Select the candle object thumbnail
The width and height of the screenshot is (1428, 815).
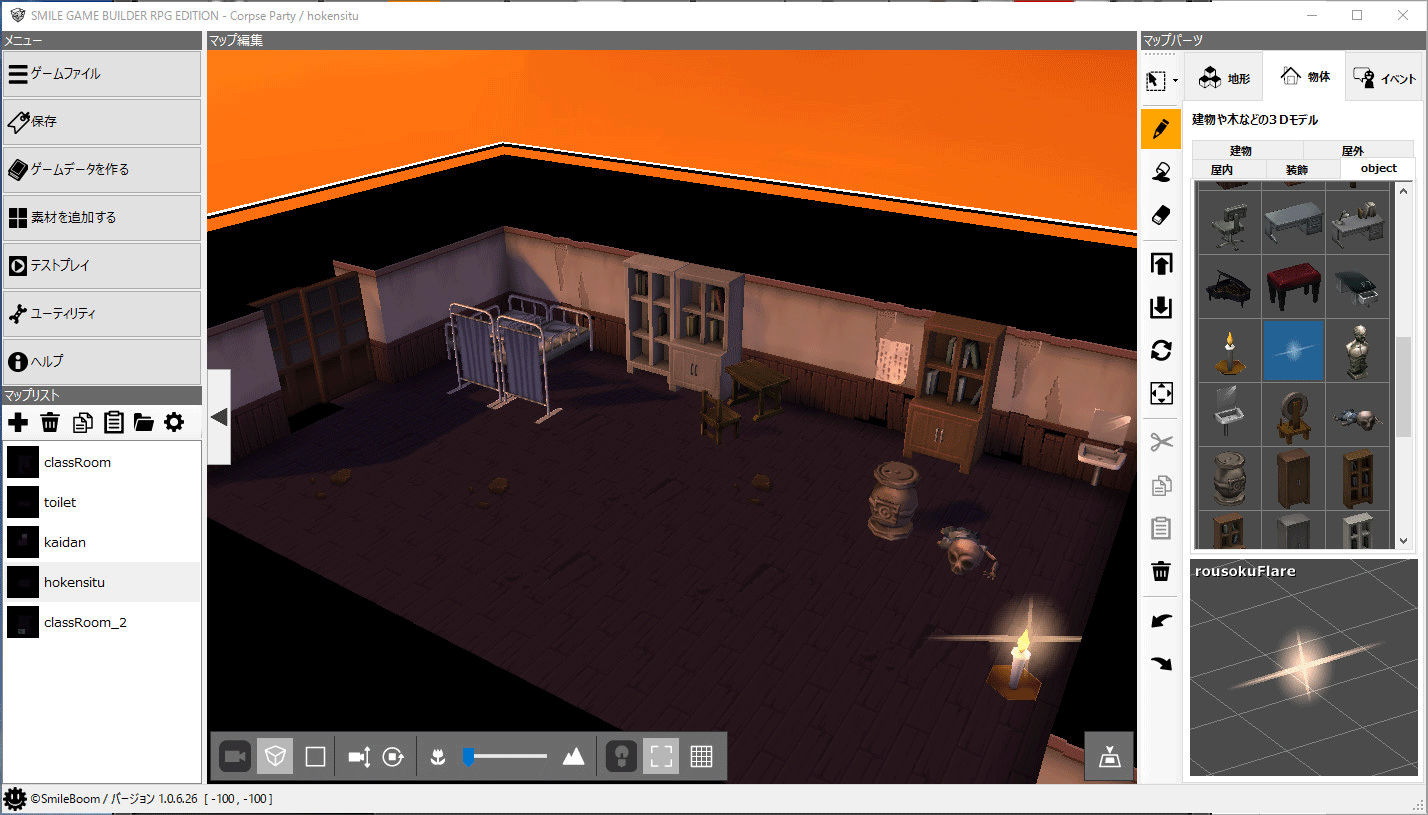[x=1230, y=351]
